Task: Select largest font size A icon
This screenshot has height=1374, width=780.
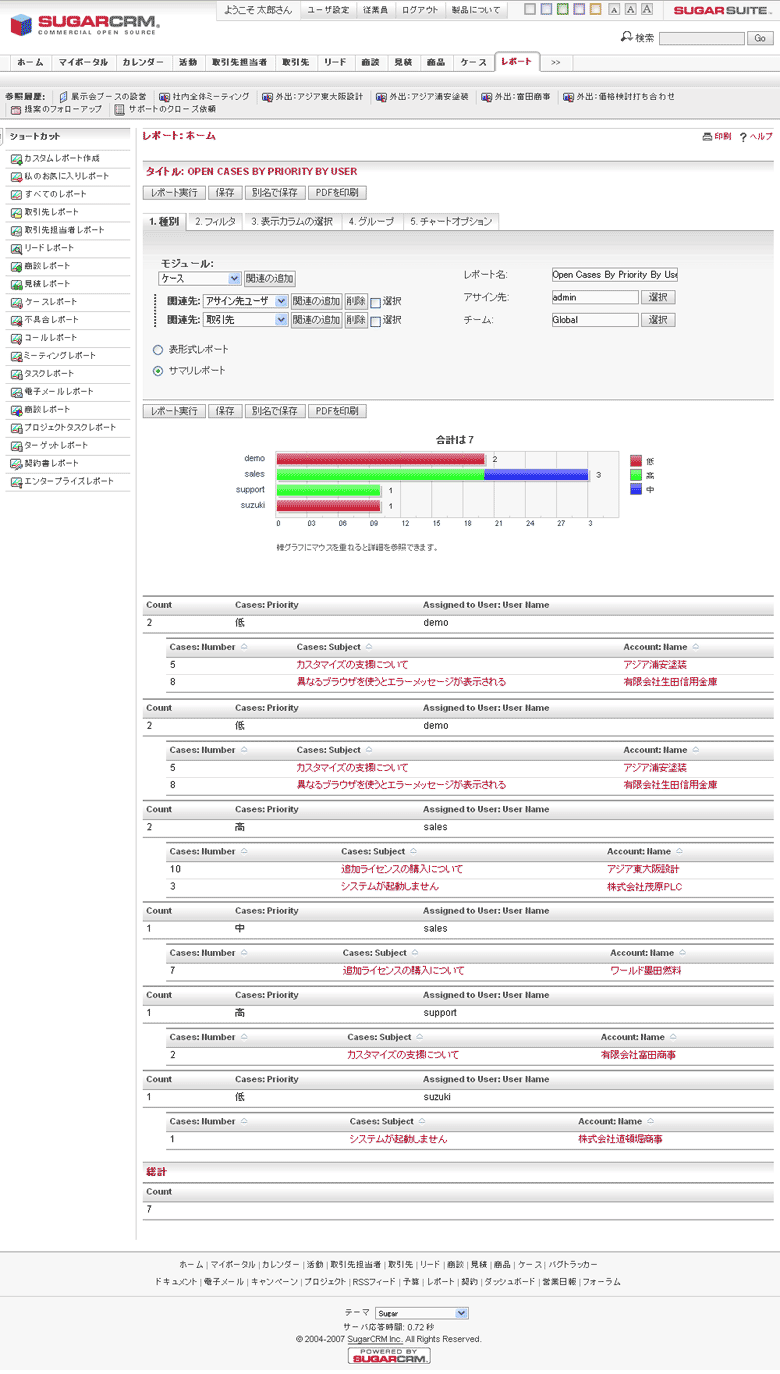Action: pos(647,9)
